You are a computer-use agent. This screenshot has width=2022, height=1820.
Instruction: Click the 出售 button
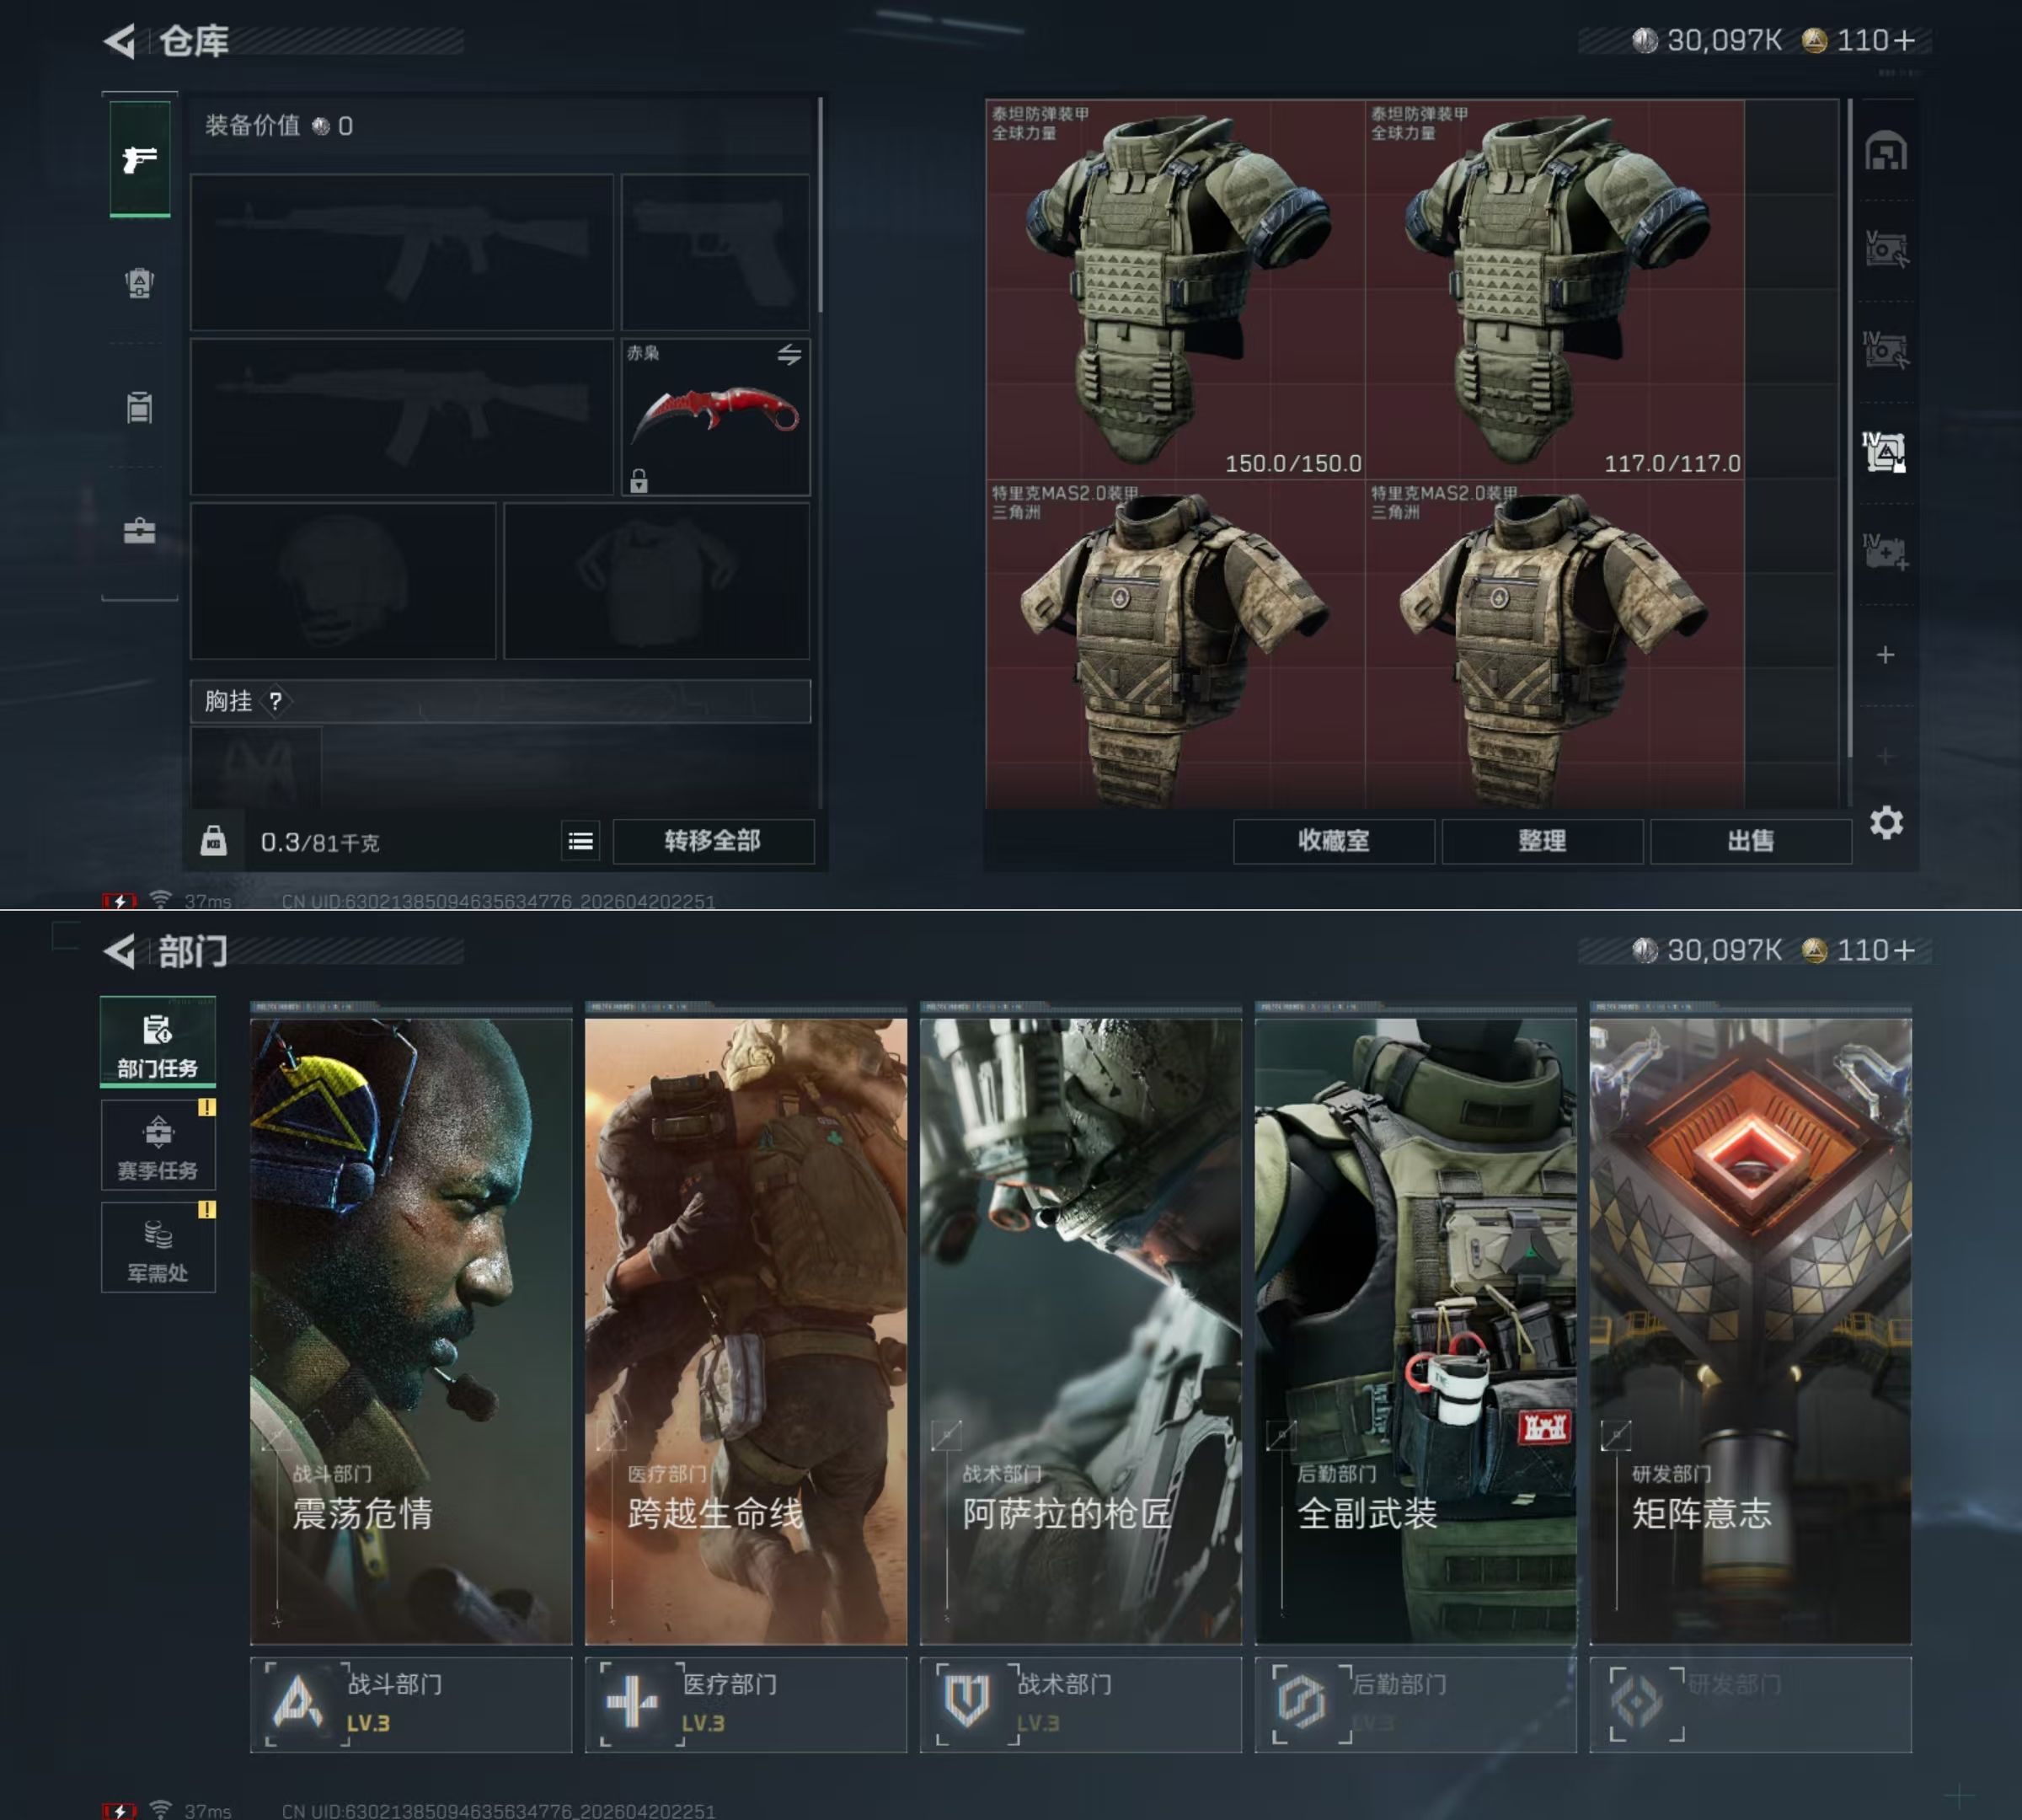pos(1750,841)
